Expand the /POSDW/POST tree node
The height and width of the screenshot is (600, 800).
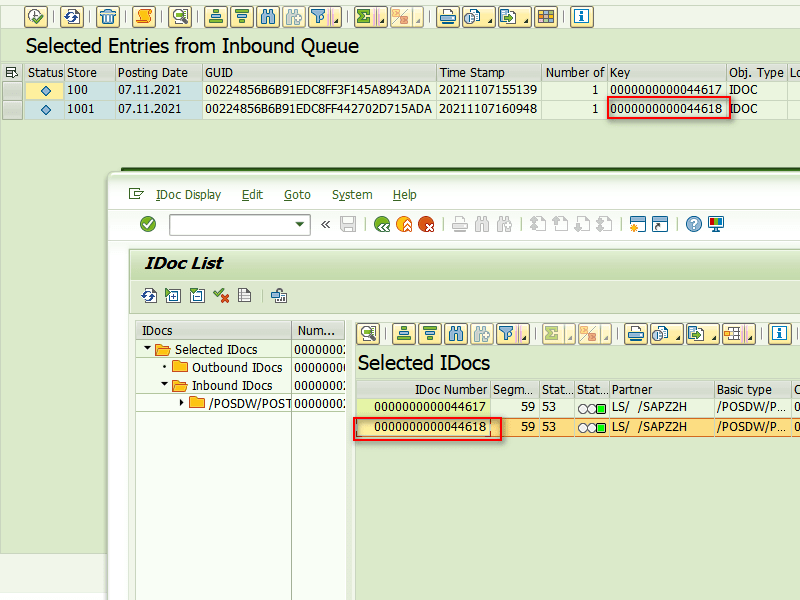[181, 403]
